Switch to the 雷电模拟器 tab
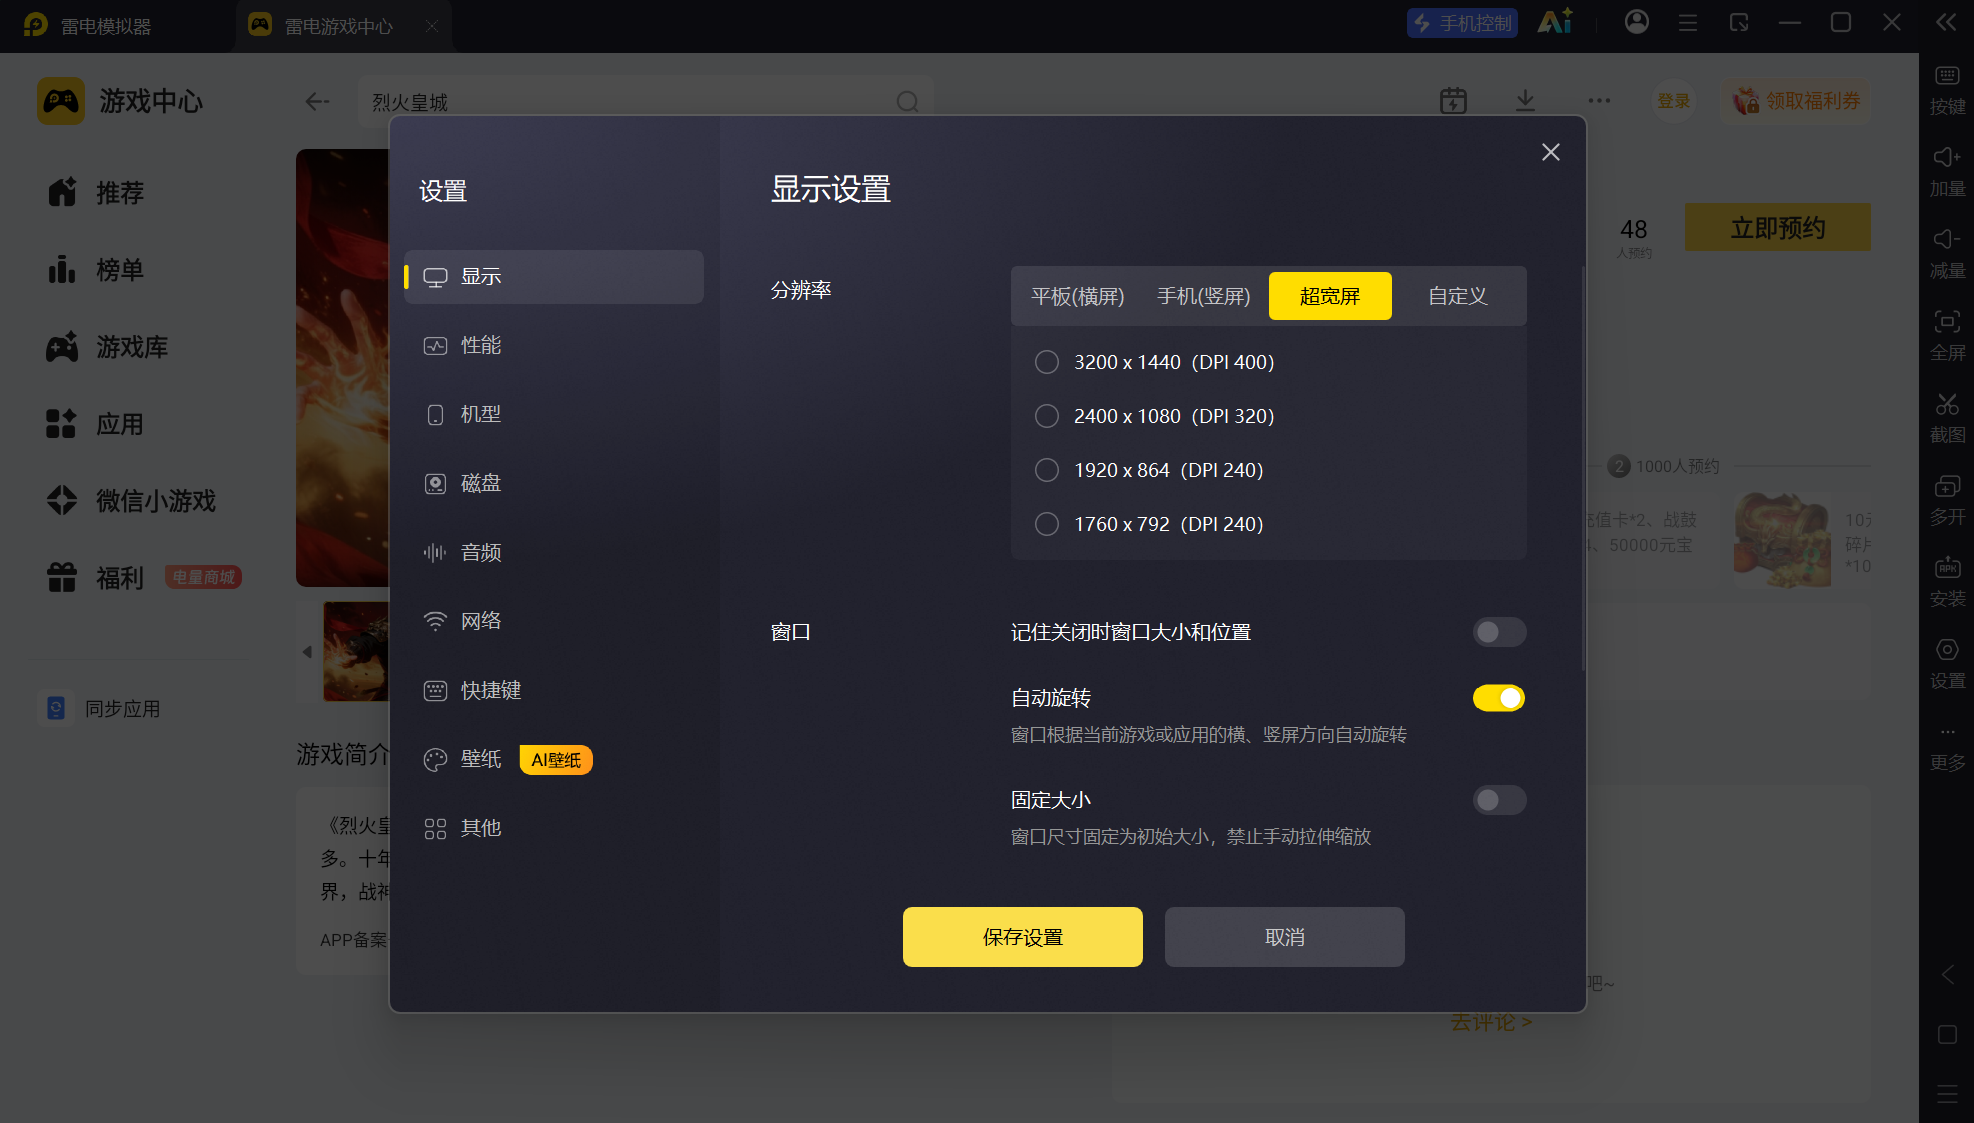1974x1123 pixels. click(x=88, y=26)
